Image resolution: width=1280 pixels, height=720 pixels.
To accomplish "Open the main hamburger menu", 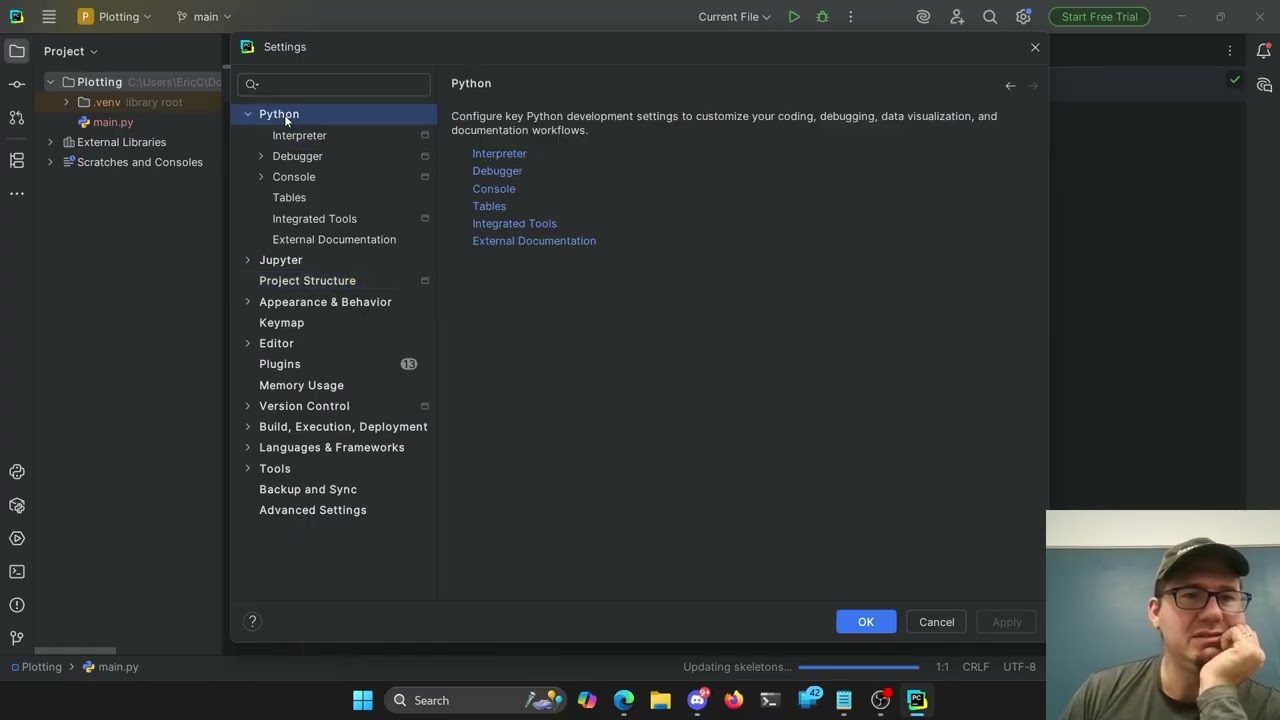I will tap(49, 17).
